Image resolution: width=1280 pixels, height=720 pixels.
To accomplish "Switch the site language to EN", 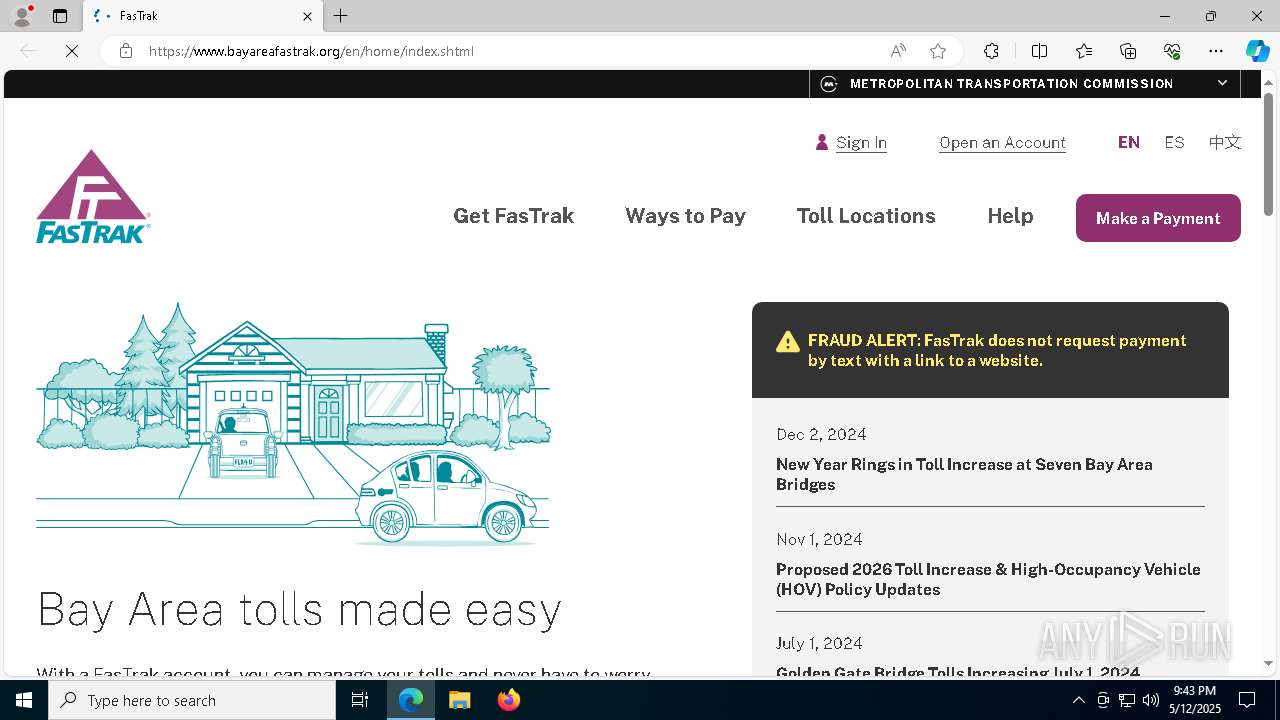I will coord(1129,142).
